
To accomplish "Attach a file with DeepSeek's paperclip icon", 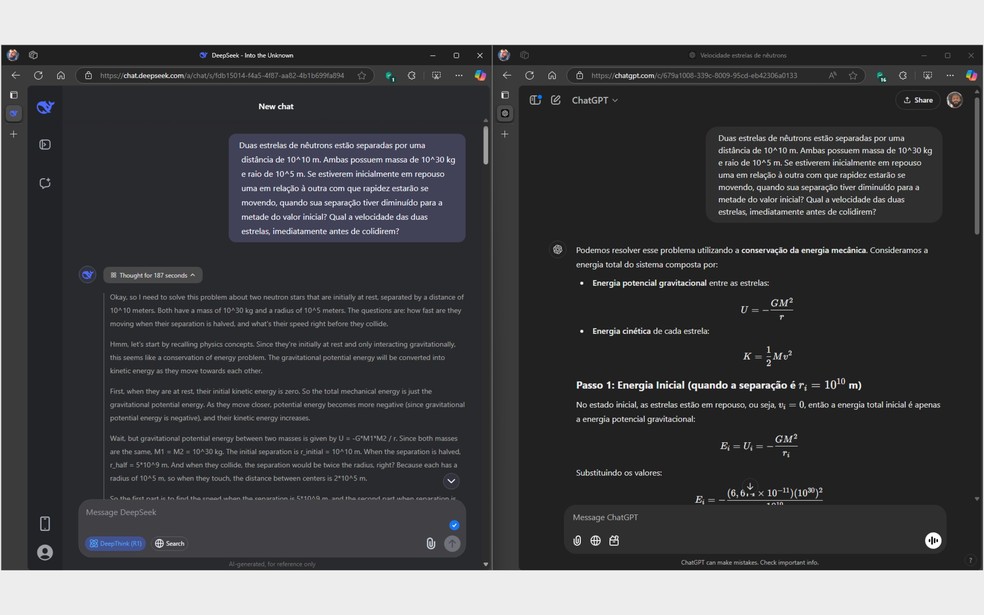I will point(431,543).
